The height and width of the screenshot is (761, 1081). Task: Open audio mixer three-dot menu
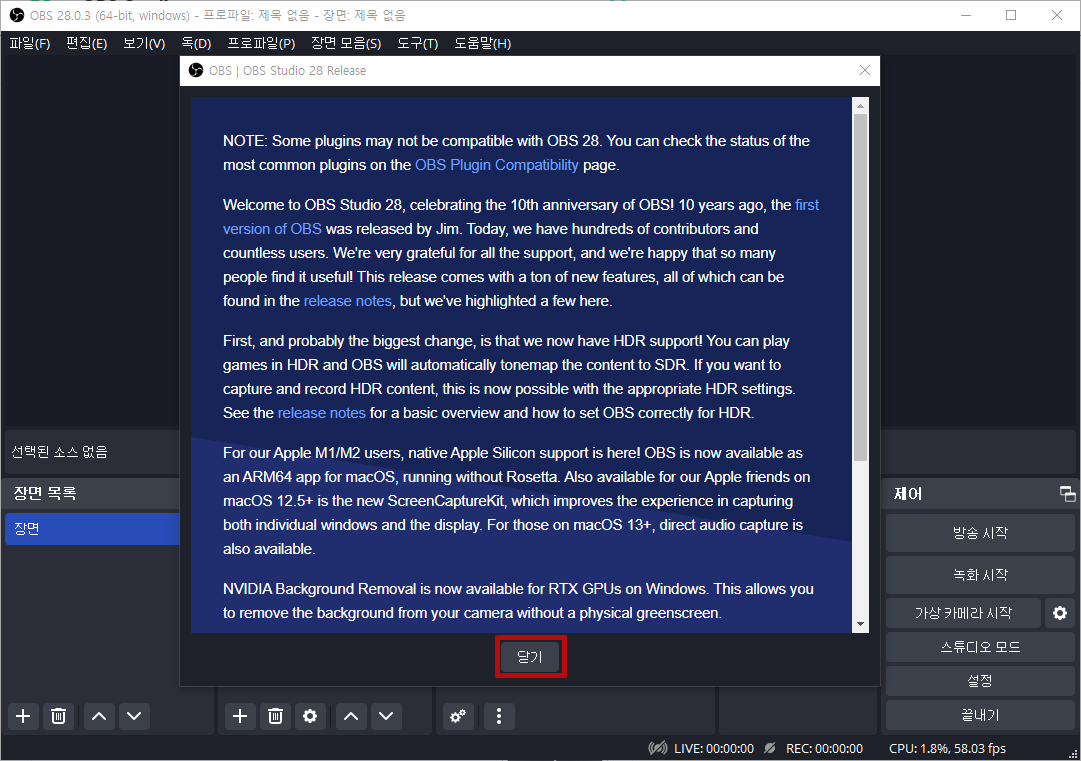499,716
